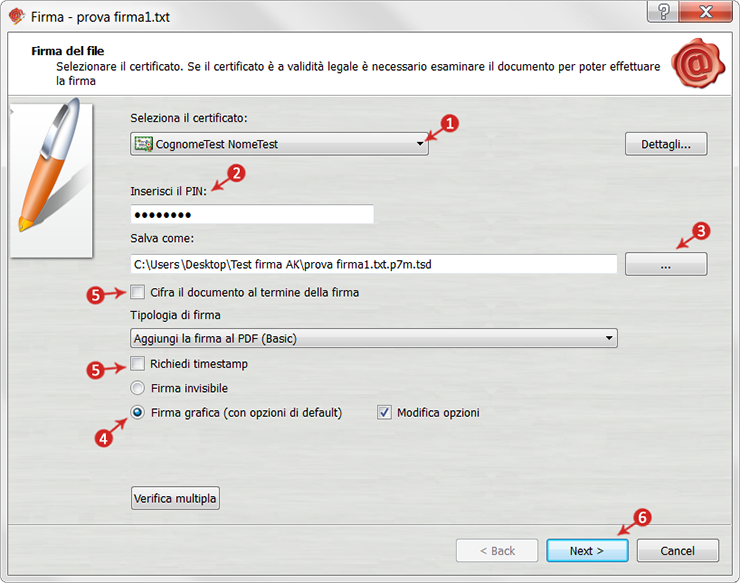The image size is (740, 583).
Task: Click the Verifica multipla button
Action: pos(175,498)
